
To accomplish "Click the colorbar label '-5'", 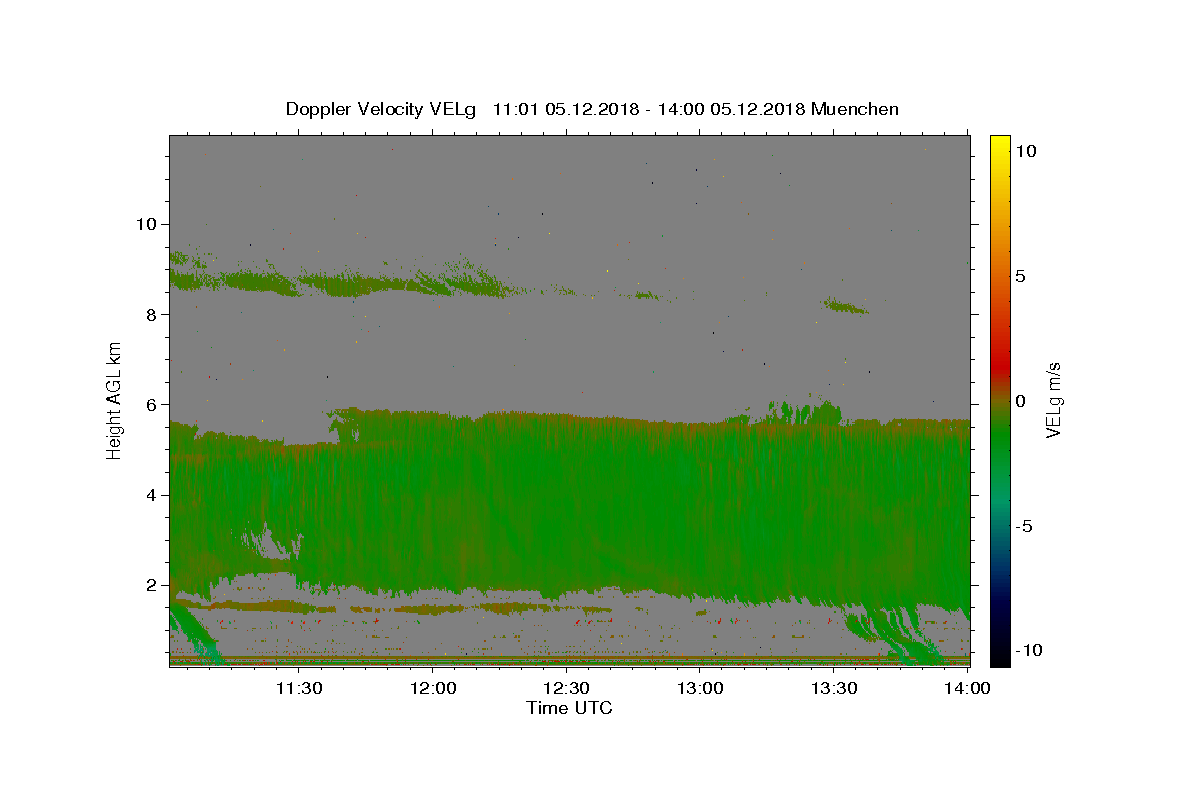I will point(1024,526).
